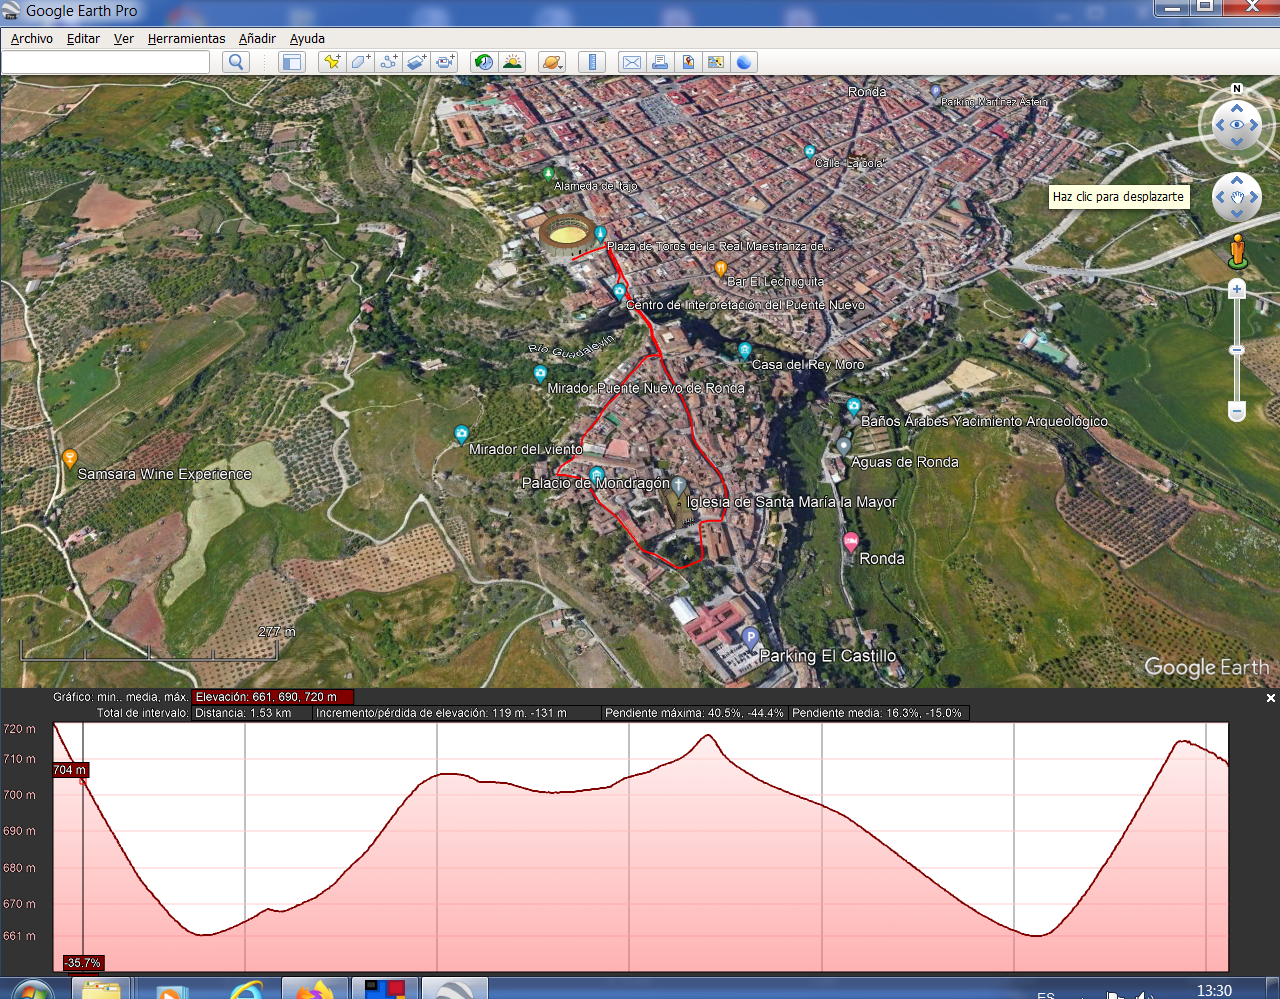
Task: Click 'Distancia: 1.53 km' text
Action: pyautogui.click(x=243, y=713)
